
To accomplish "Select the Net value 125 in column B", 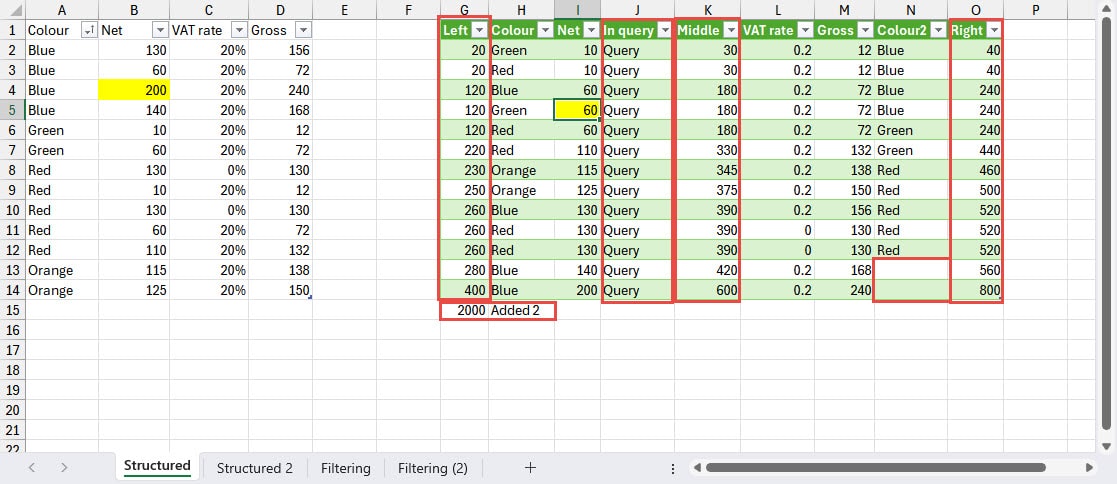I will (x=134, y=290).
